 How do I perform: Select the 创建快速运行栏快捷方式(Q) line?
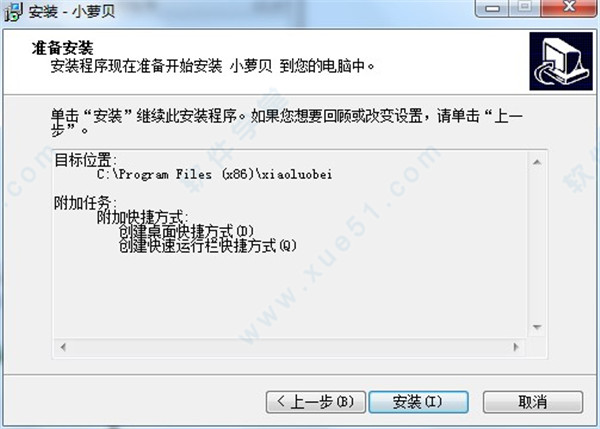207,245
